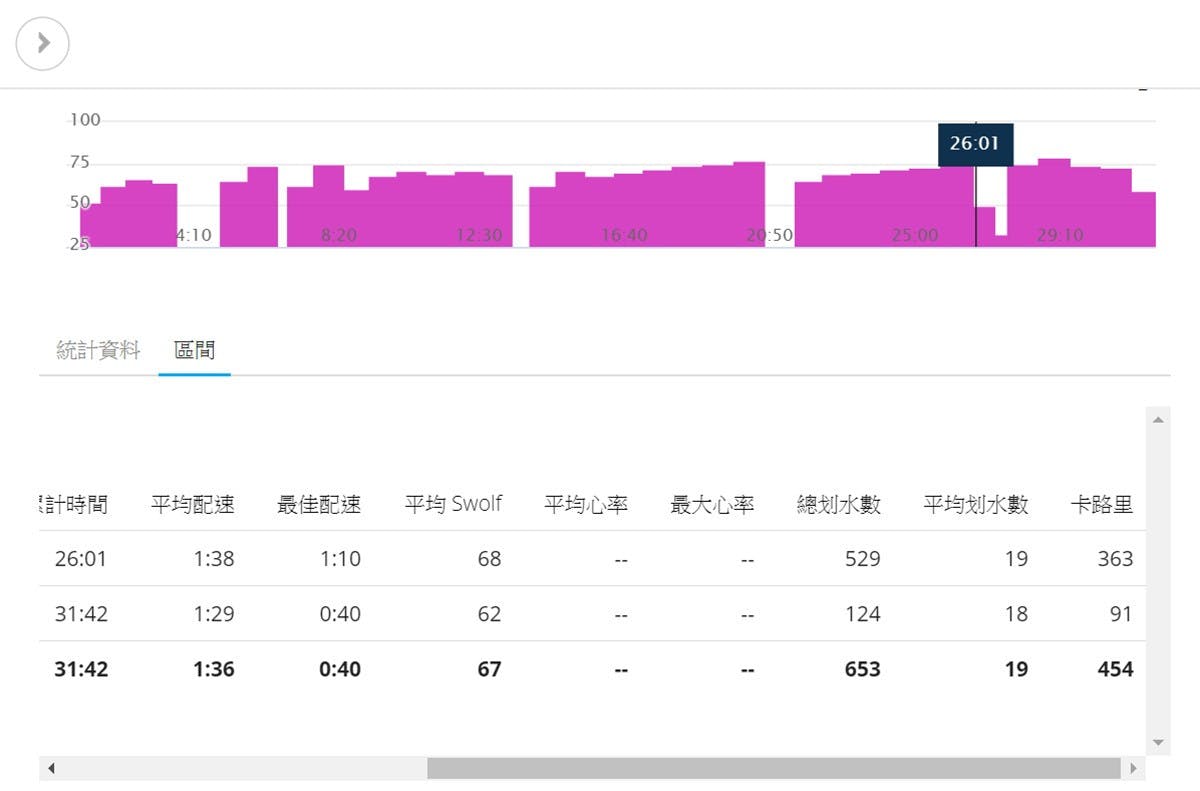Click the 平均 Swolf column header
Image resolution: width=1200 pixels, height=791 pixels.
coord(453,505)
